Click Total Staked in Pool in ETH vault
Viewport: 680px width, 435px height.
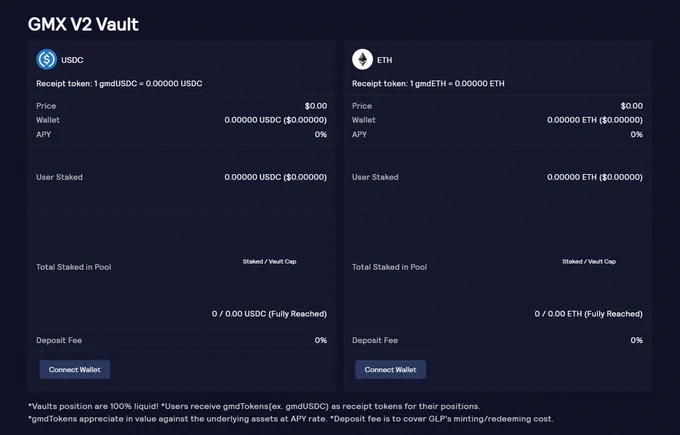tap(389, 267)
